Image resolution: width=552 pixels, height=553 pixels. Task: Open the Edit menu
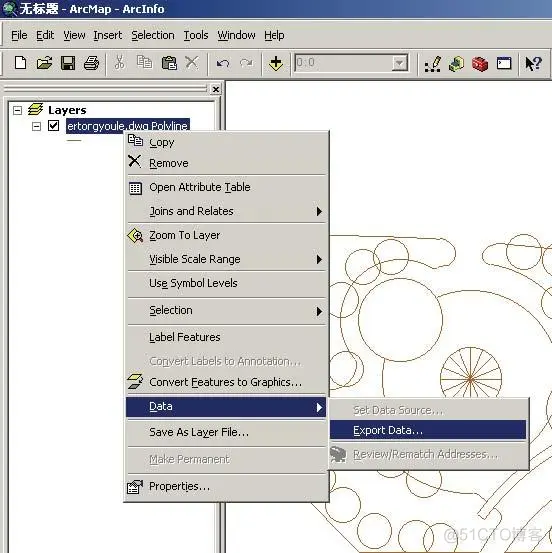pyautogui.click(x=45, y=35)
